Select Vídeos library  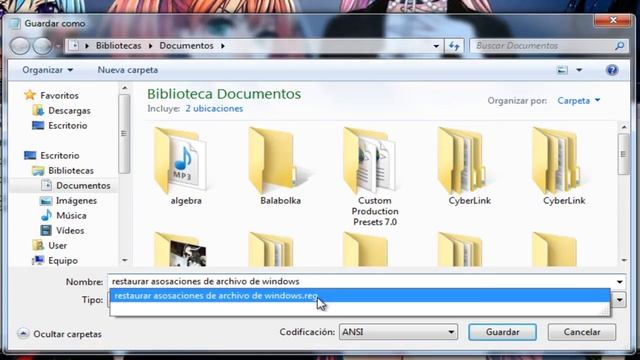[x=70, y=231]
